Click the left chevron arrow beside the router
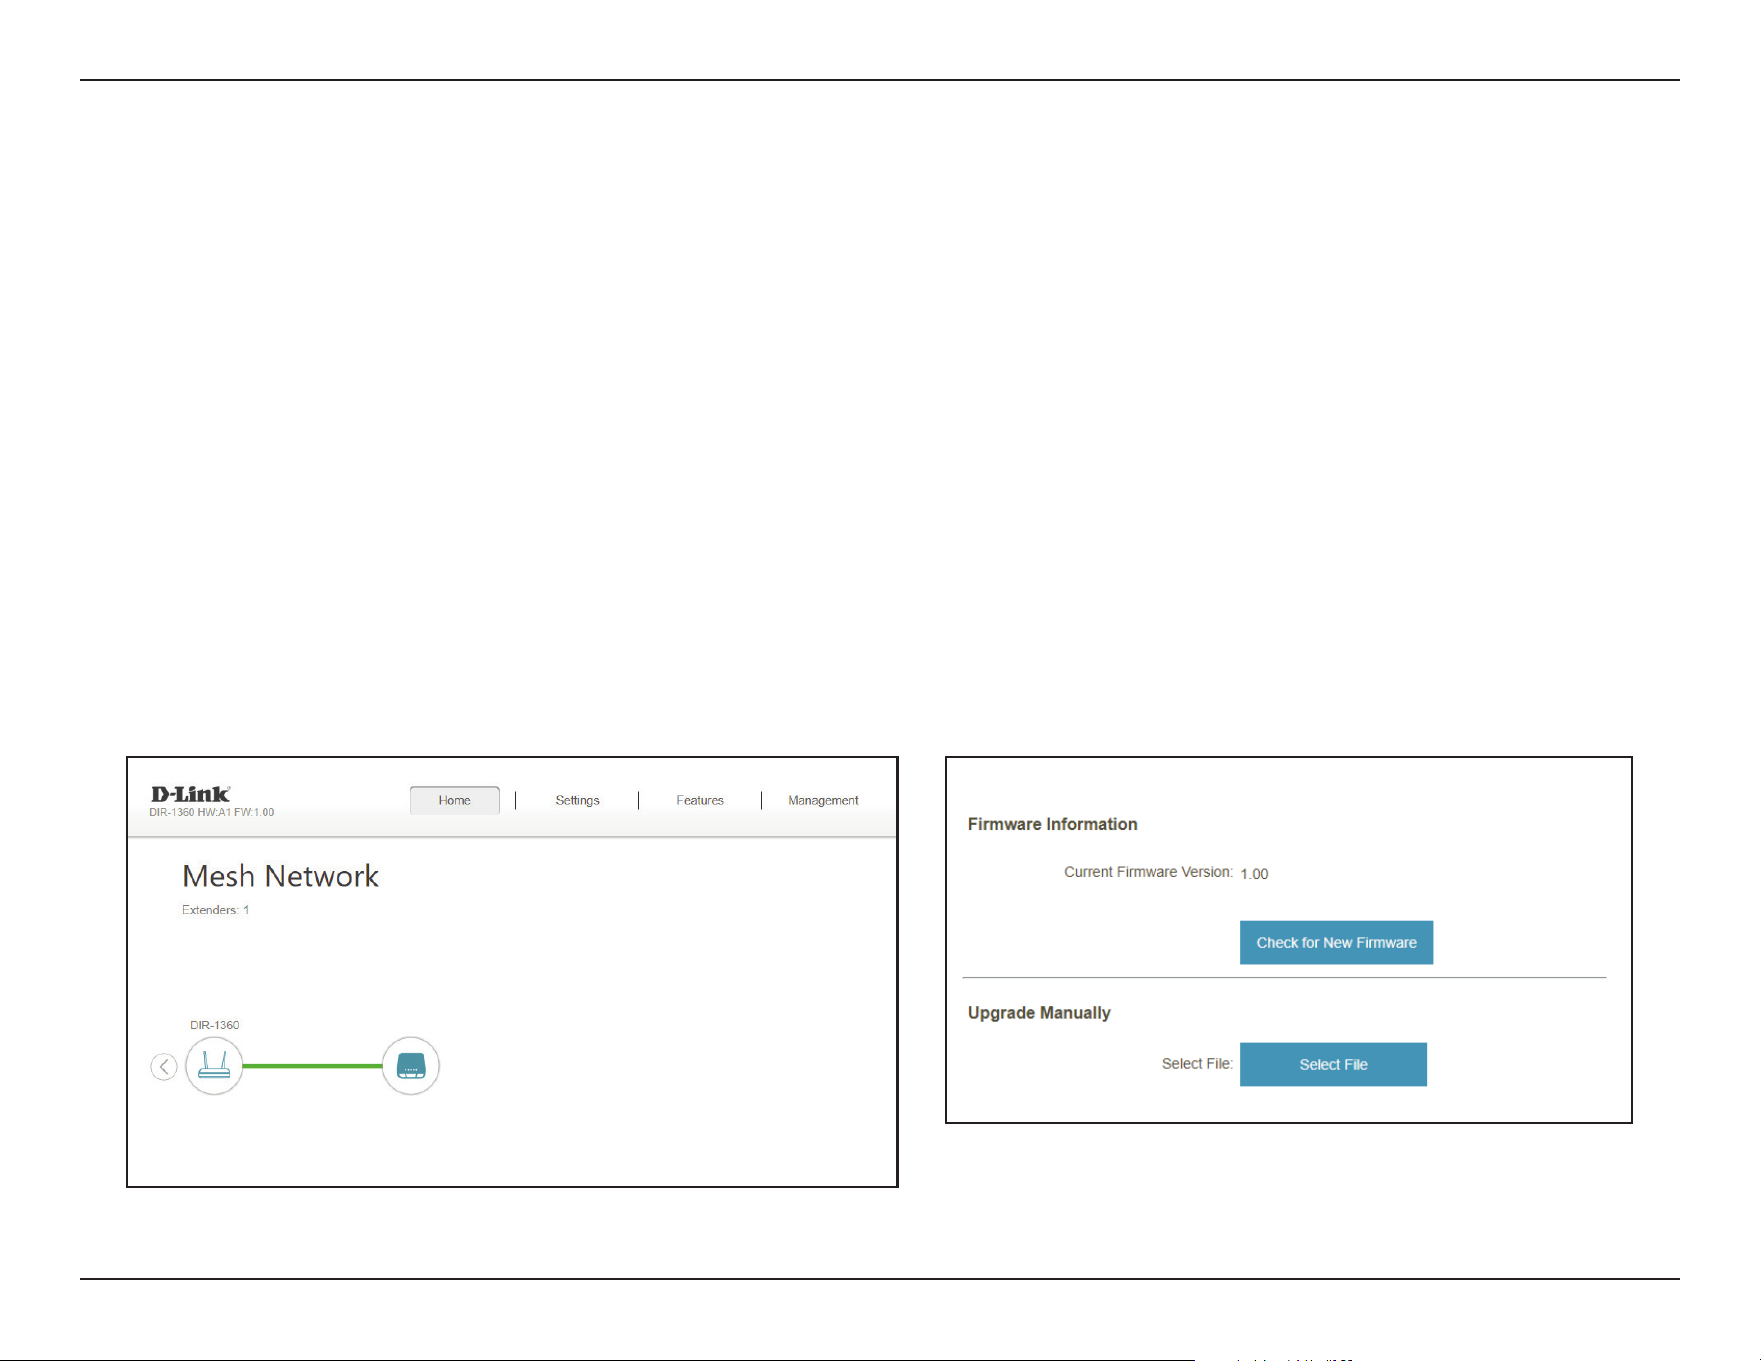This screenshot has width=1761, height=1361. (x=164, y=1067)
